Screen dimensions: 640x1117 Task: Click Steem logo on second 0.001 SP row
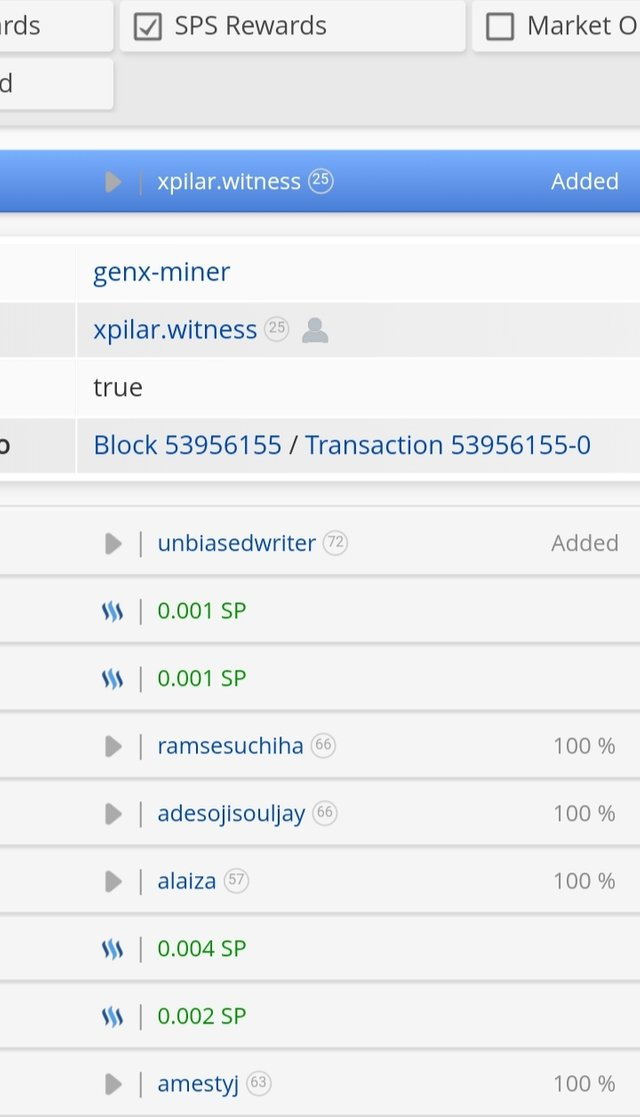click(x=112, y=679)
